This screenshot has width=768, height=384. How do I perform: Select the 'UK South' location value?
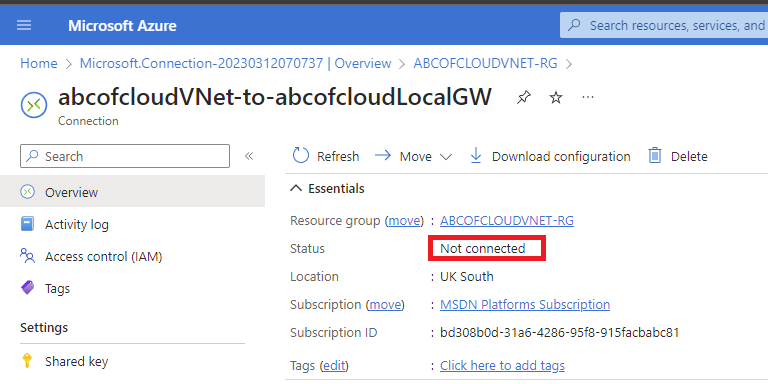tap(467, 277)
